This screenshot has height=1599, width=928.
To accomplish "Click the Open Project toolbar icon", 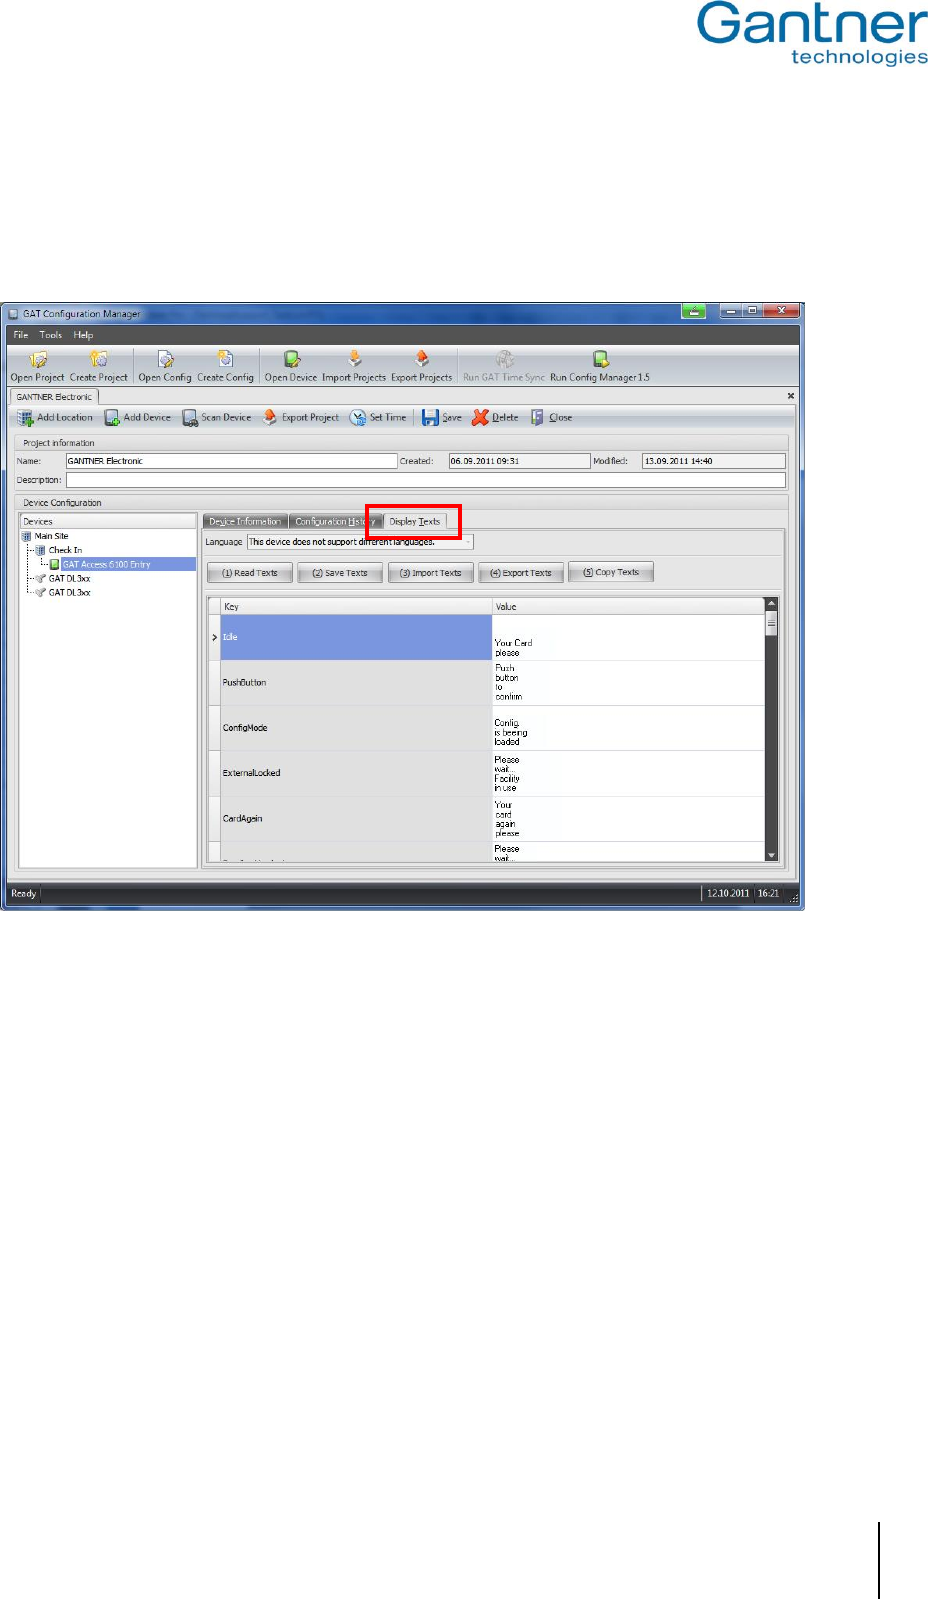I will pyautogui.click(x=38, y=360).
